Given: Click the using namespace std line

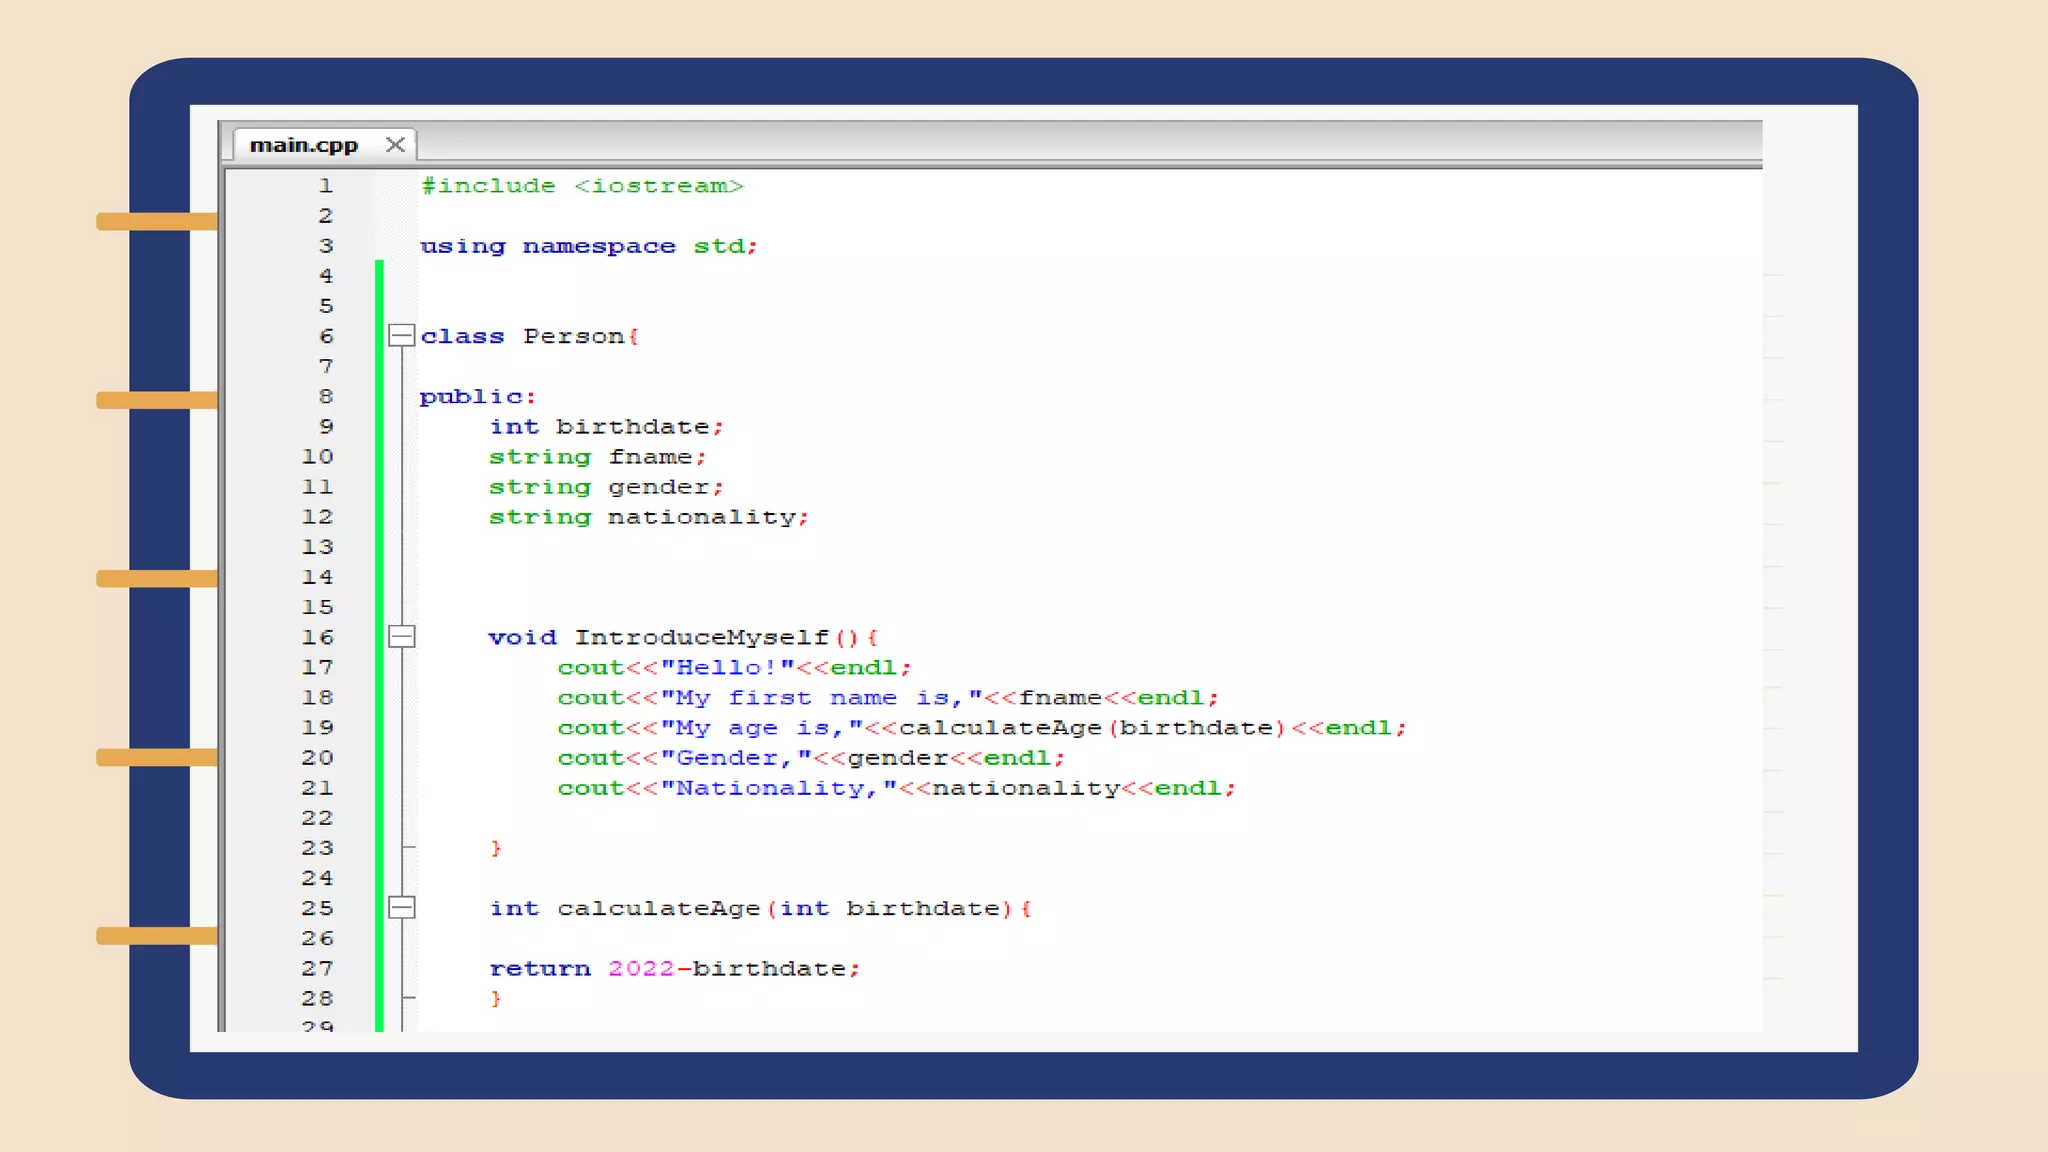Looking at the screenshot, I should point(588,246).
